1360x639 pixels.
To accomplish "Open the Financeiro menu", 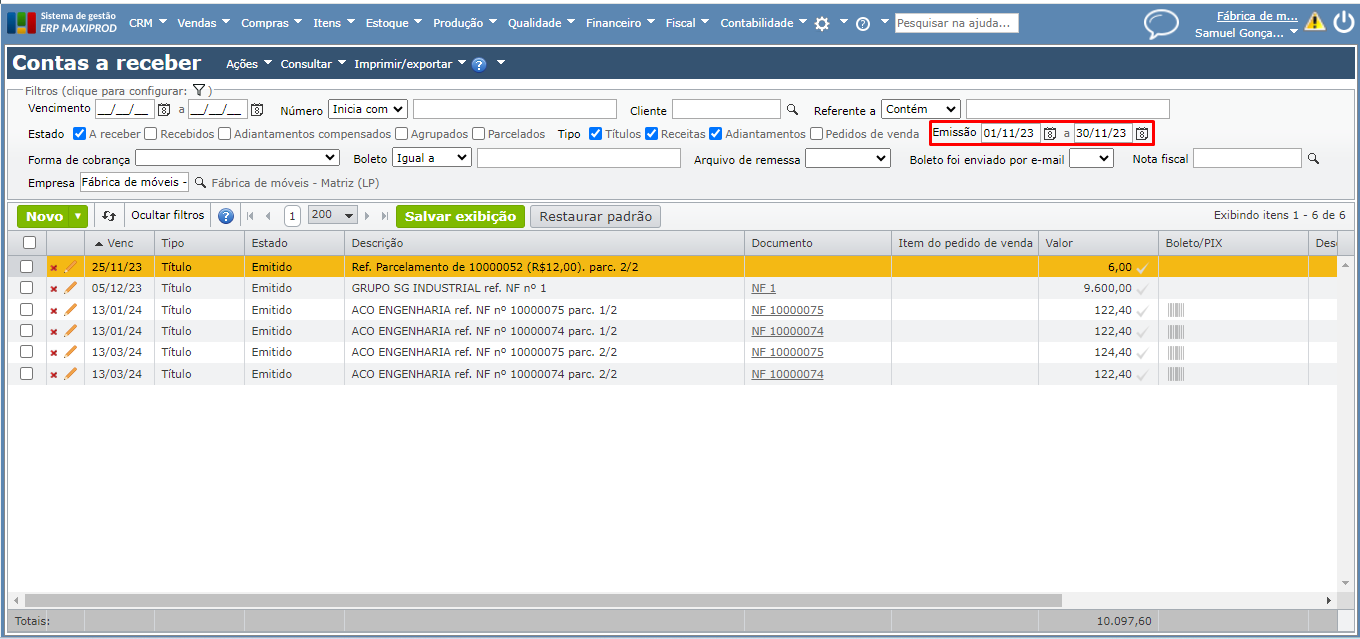I will click(x=619, y=23).
